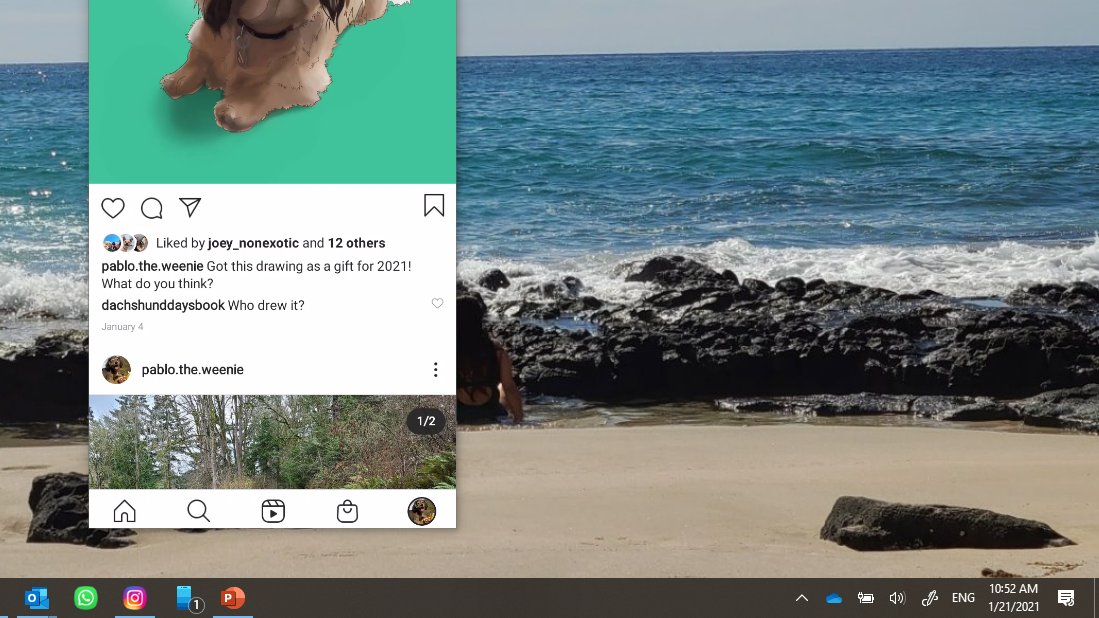
Task: Open the volume speaker tray icon
Action: pyautogui.click(x=897, y=598)
